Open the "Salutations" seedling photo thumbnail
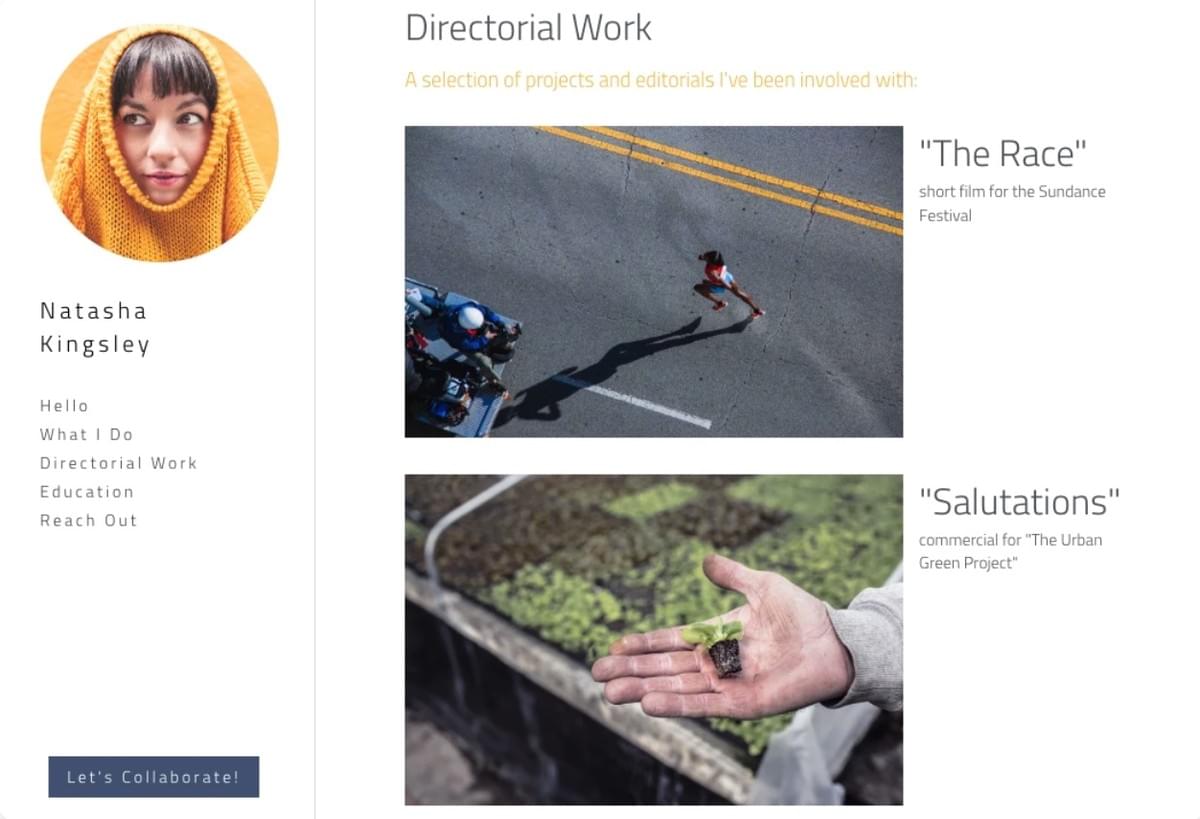The width and height of the screenshot is (1200, 819). [x=654, y=640]
